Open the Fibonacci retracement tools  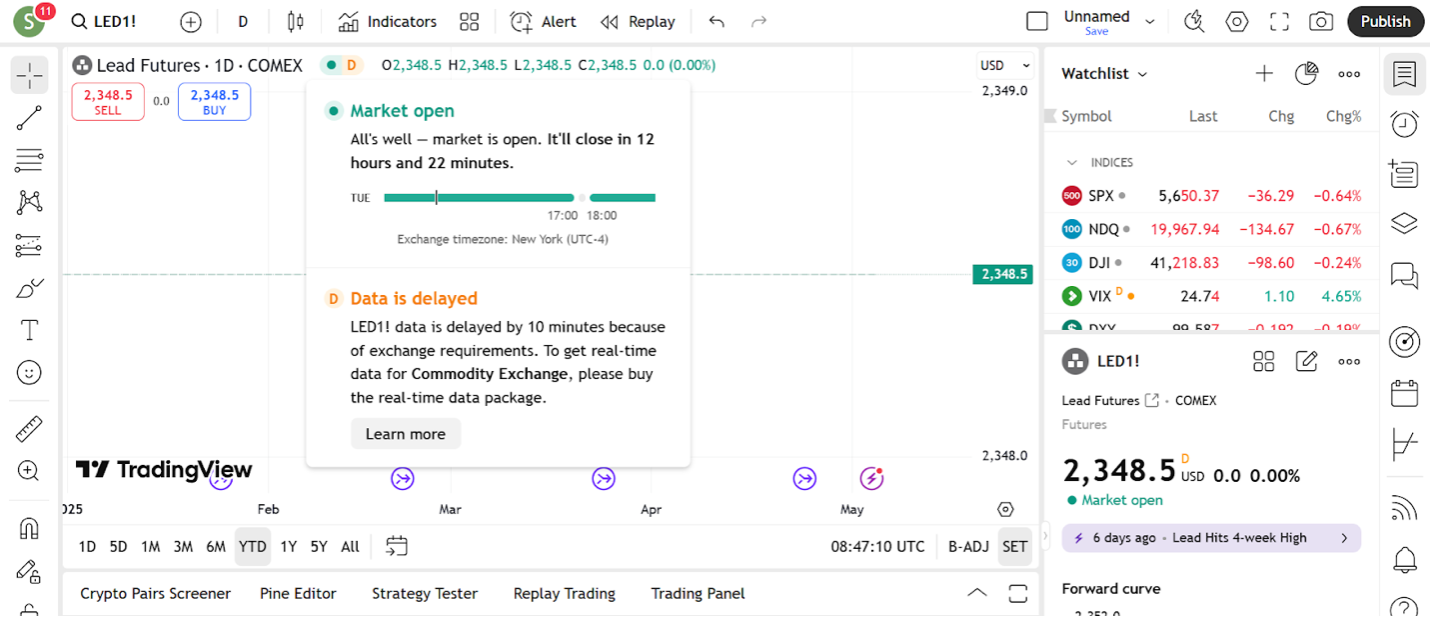click(x=29, y=160)
